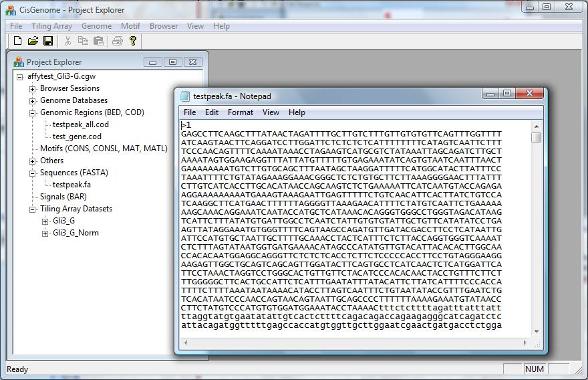Click the Copy toolbar icon
The width and height of the screenshot is (588, 380).
tap(82, 41)
